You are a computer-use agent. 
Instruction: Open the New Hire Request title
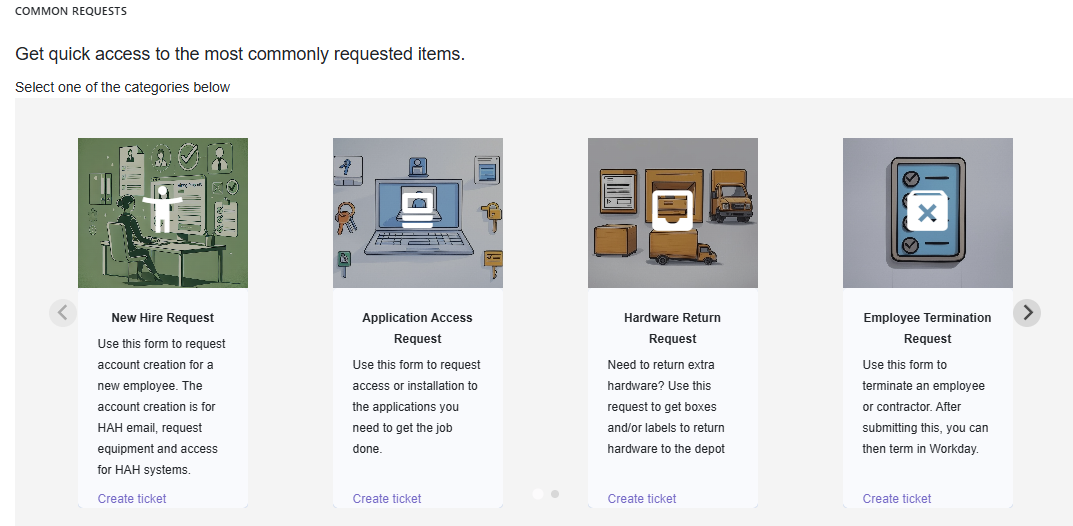[x=163, y=317]
